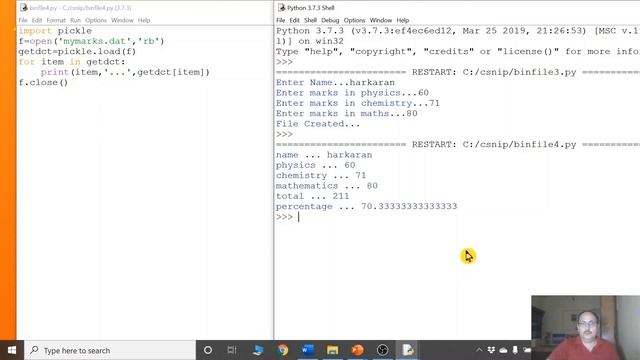Click the getdct=pickle.load(f) code line
Viewport: 640px width, 360px height.
click(x=77, y=51)
